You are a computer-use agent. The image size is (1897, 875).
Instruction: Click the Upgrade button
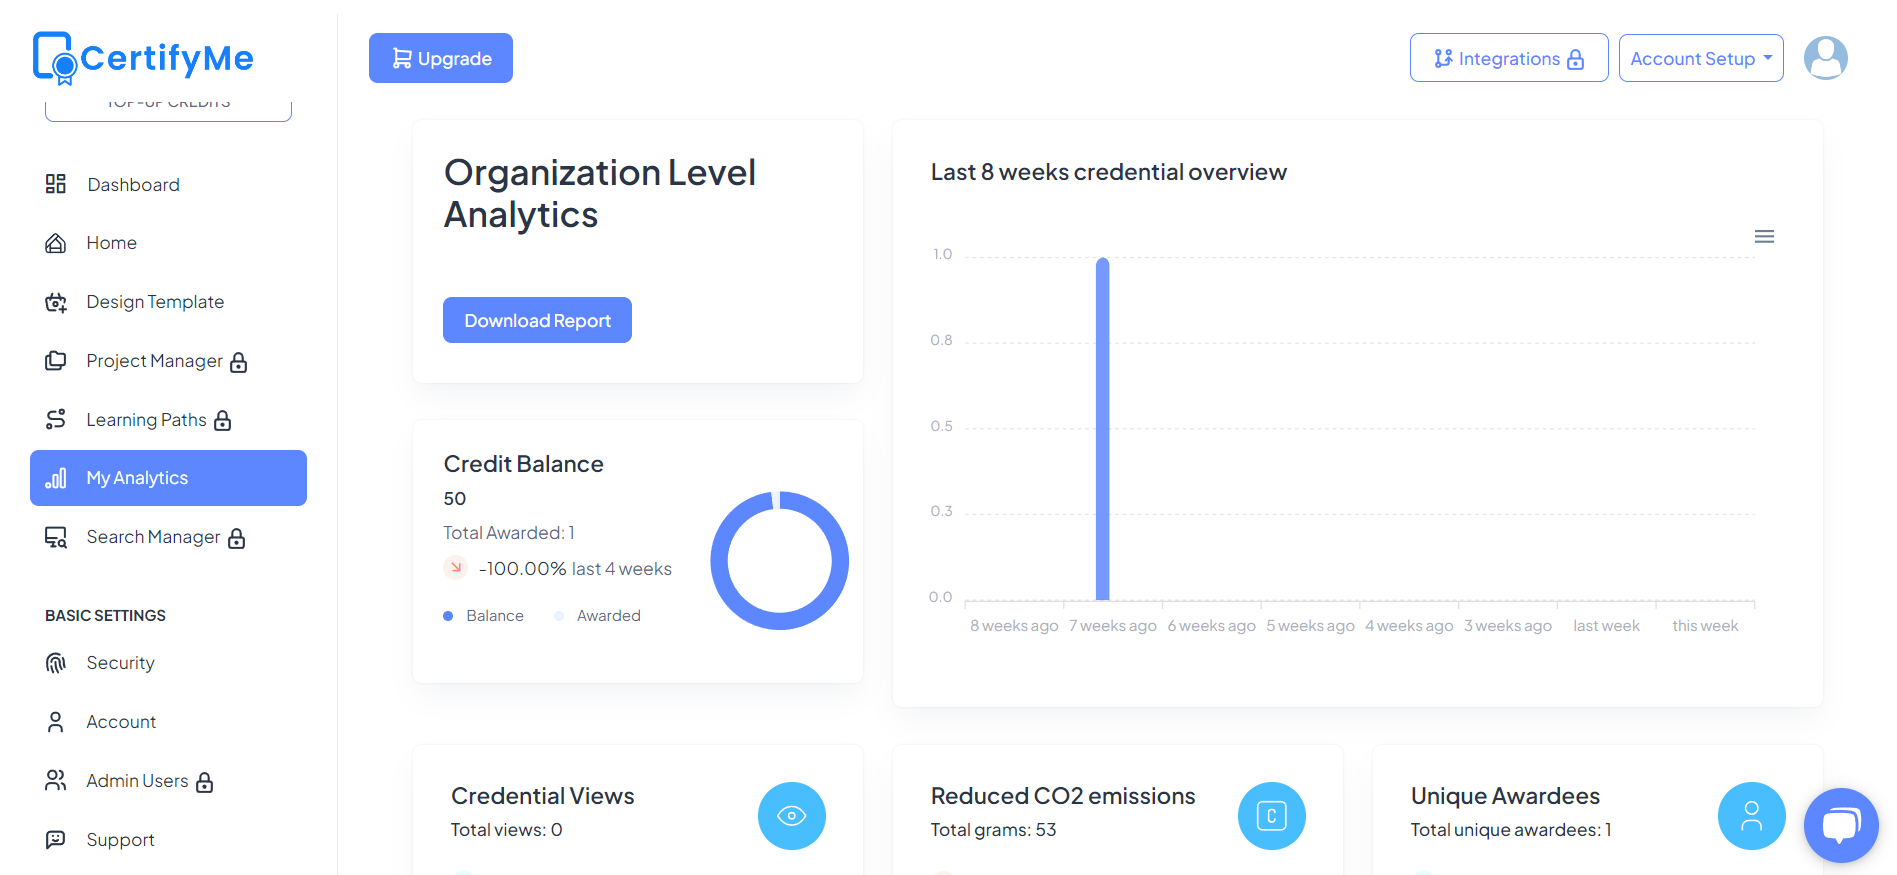coord(441,58)
